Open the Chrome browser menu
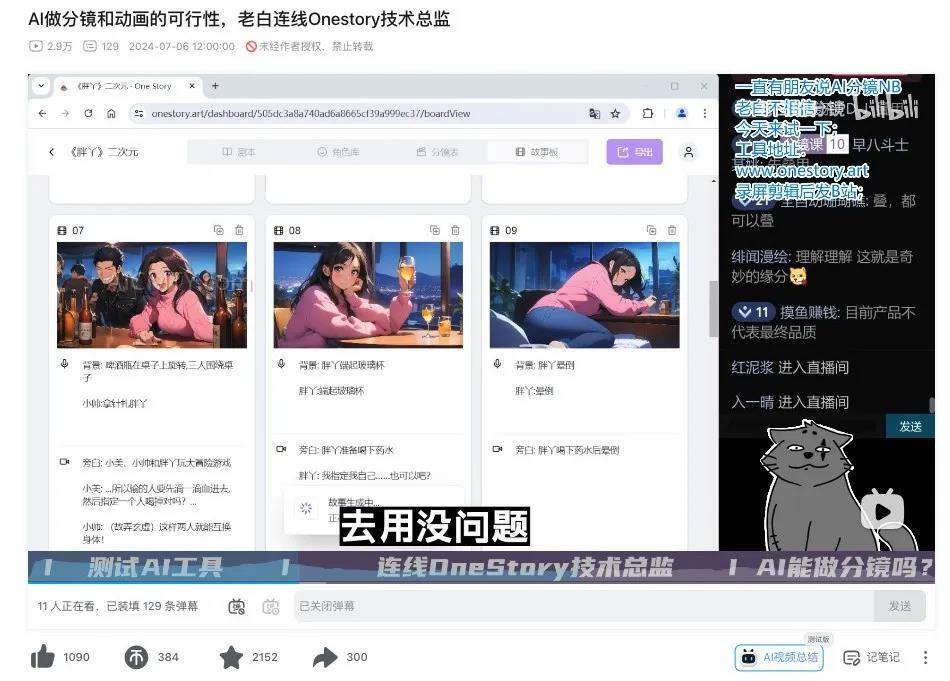 tap(703, 113)
